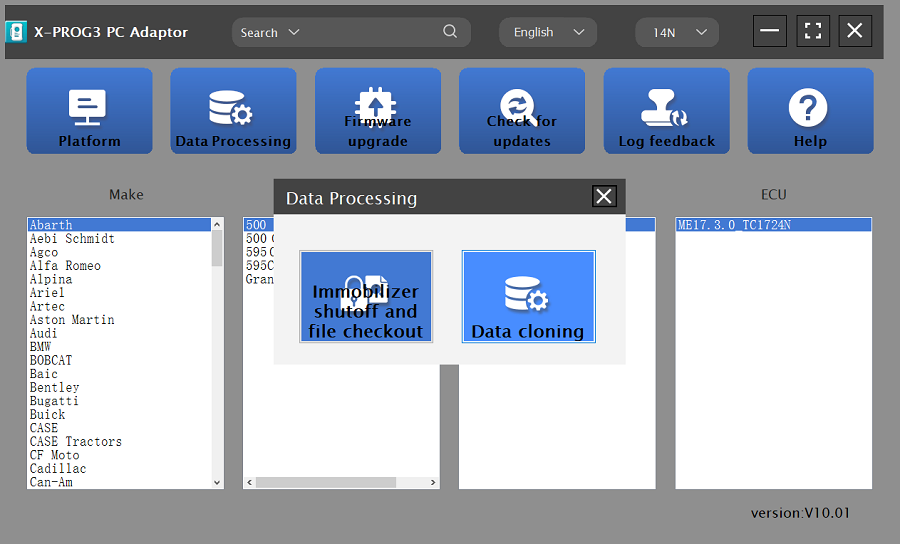
Task: Open the Platform tile
Action: coord(89,111)
